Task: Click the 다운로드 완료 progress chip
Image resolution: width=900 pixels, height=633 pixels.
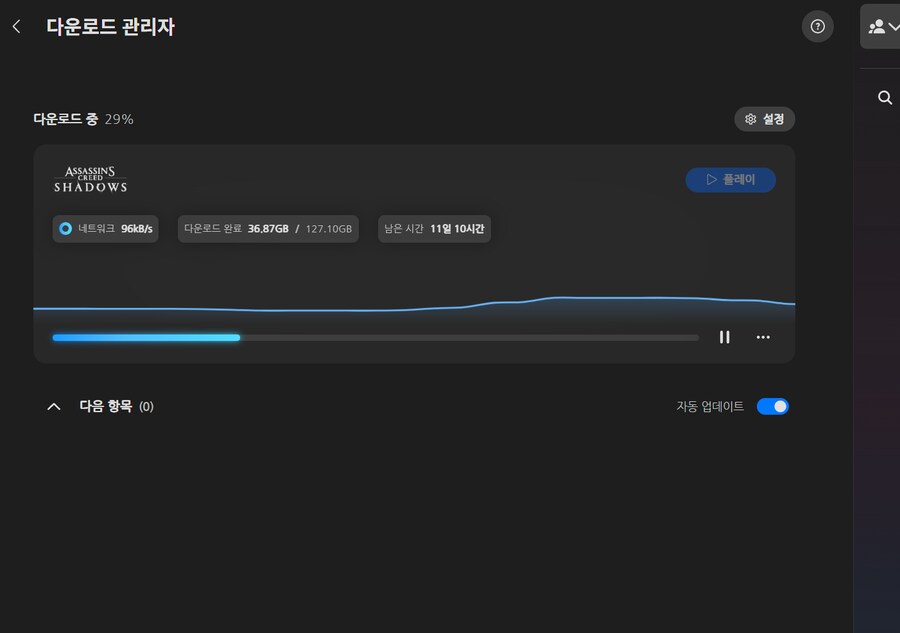Action: (268, 228)
